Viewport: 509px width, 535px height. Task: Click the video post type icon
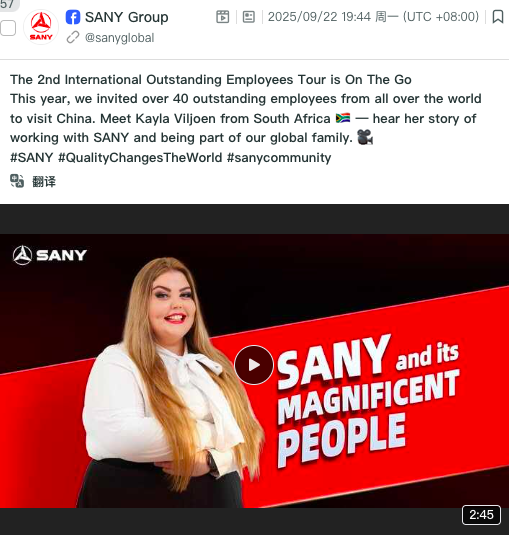click(x=223, y=17)
